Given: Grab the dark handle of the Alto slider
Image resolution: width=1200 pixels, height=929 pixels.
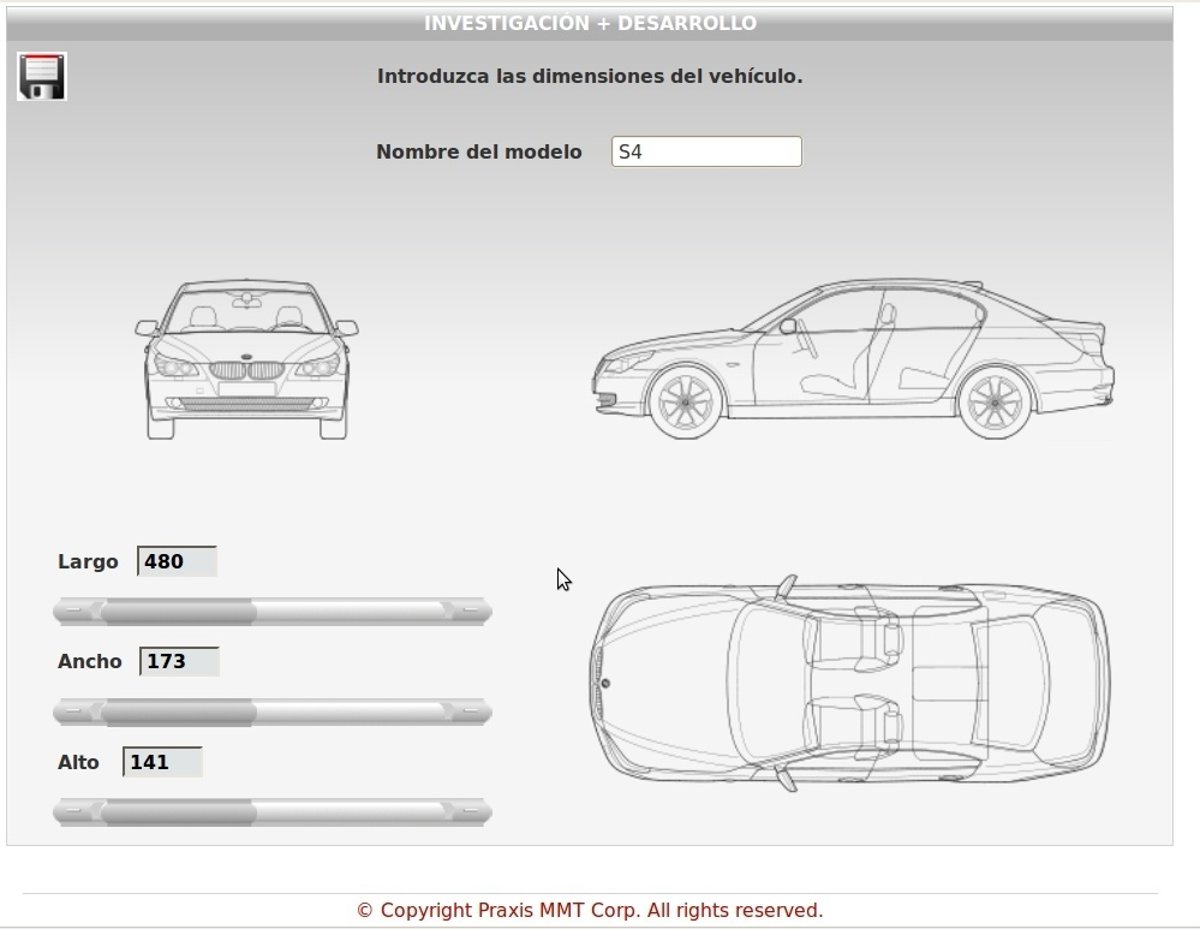Looking at the screenshot, I should [x=178, y=812].
